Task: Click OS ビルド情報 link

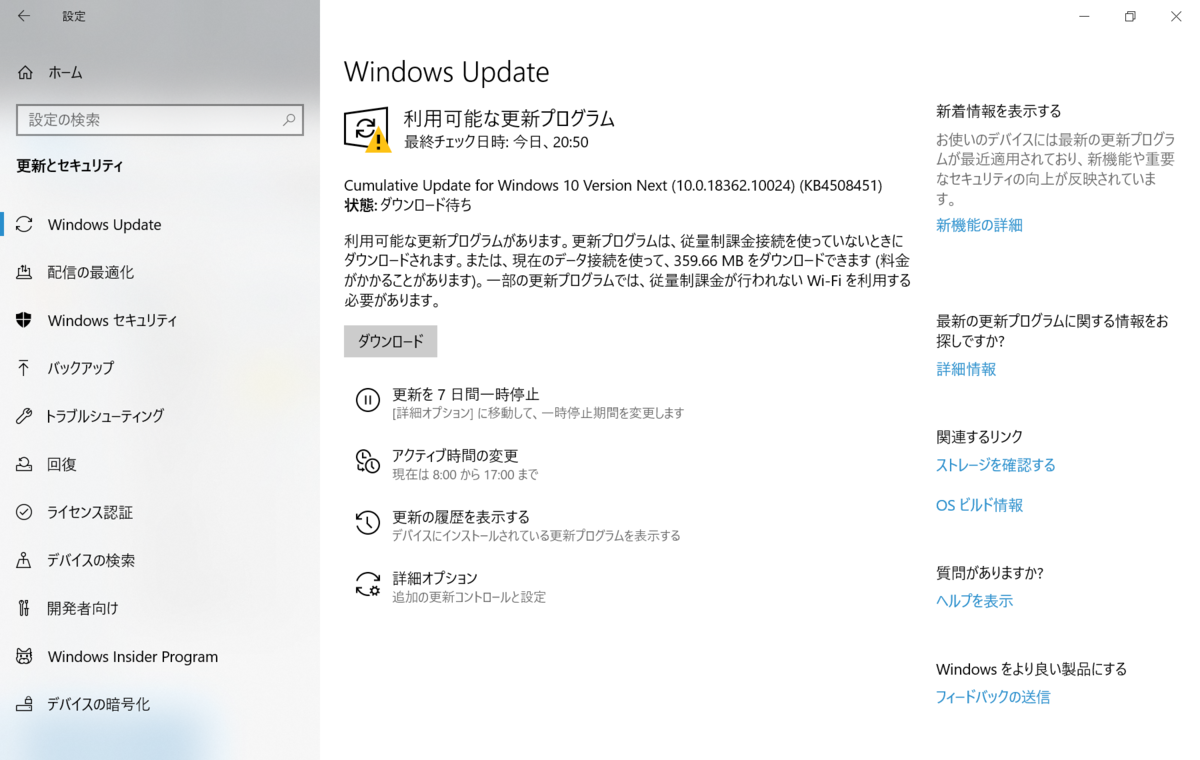Action: click(979, 505)
